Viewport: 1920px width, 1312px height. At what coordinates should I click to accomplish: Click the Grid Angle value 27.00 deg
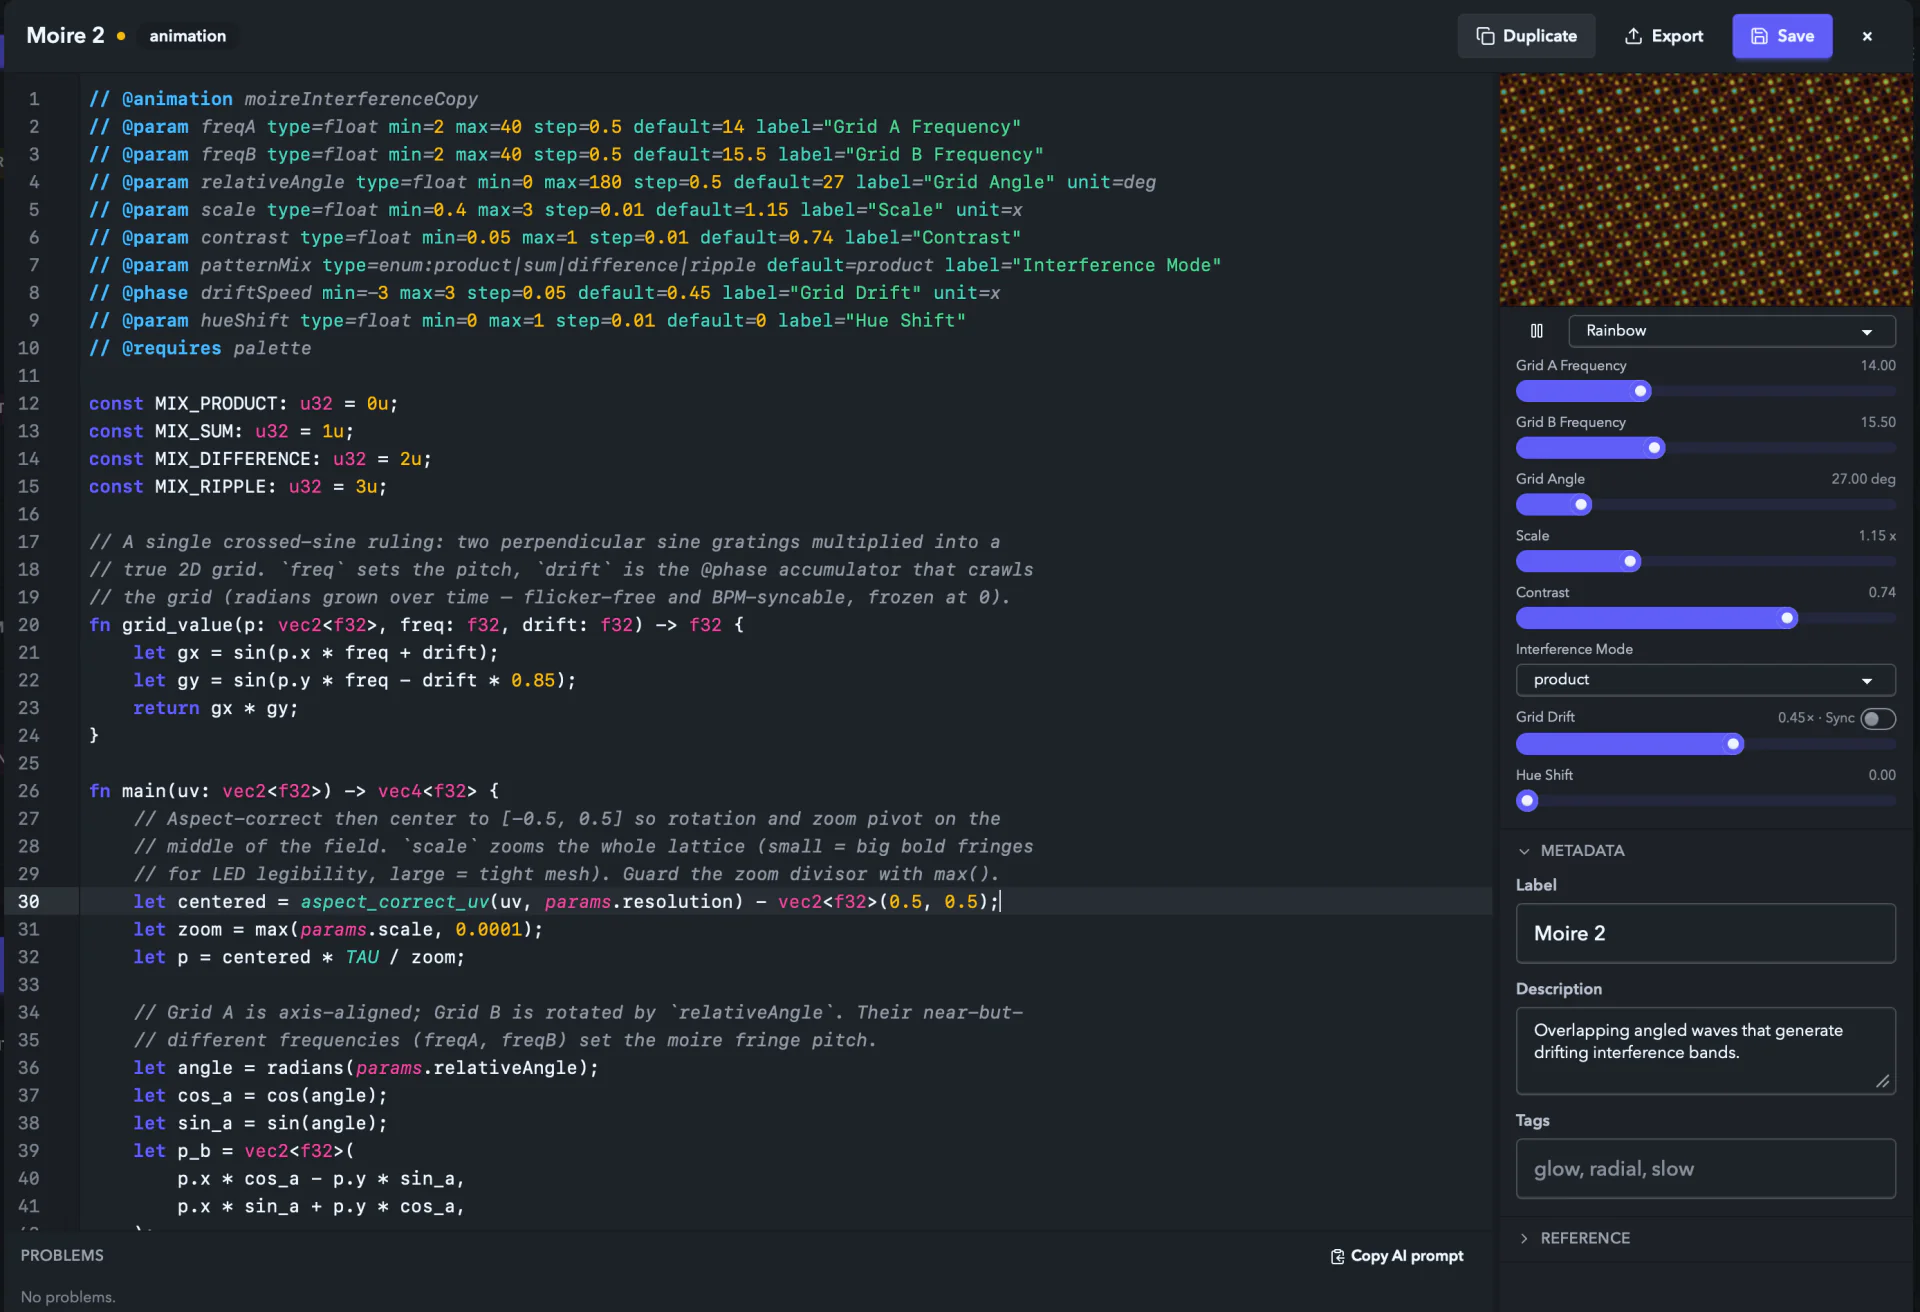[x=1863, y=479]
